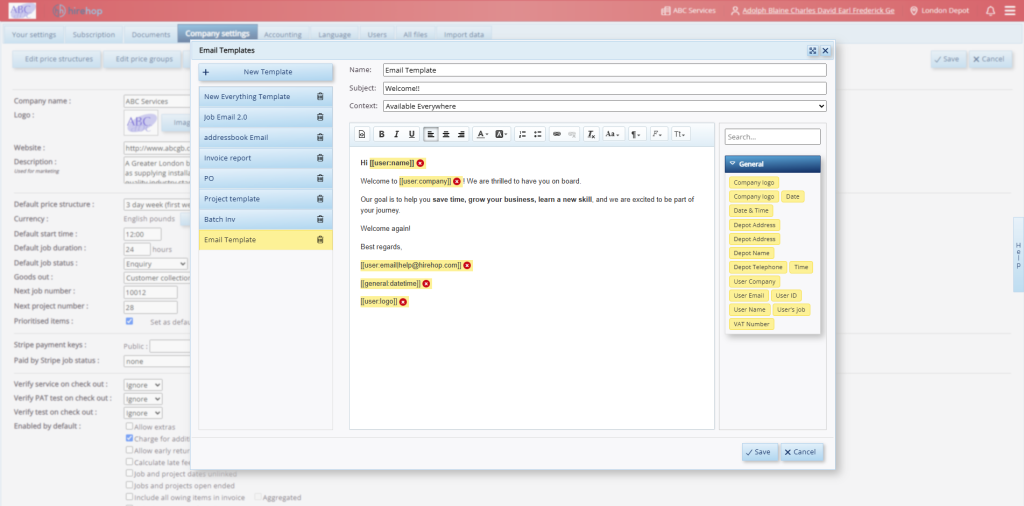The height and width of the screenshot is (506, 1024).
Task: Open the text background color picker
Action: [x=502, y=134]
